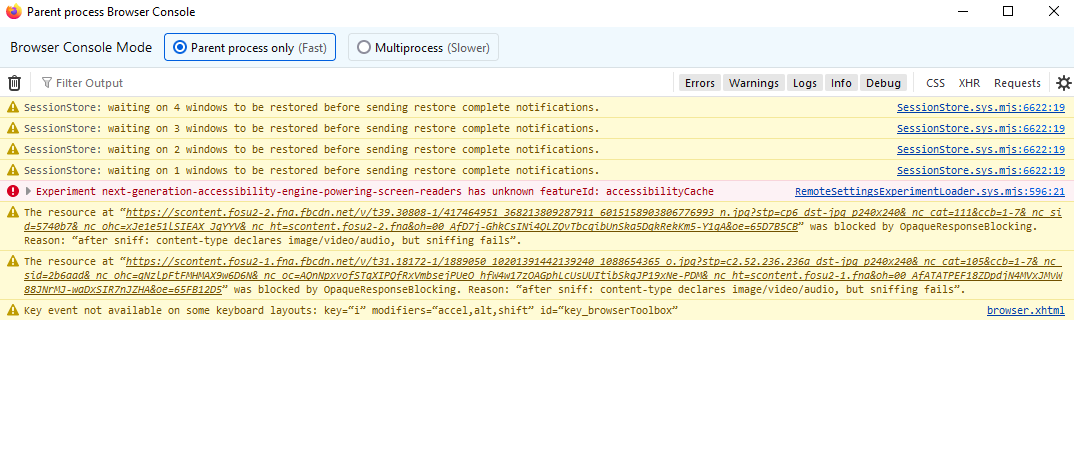The height and width of the screenshot is (456, 1074).
Task: Toggle the Debug filter
Action: (x=884, y=83)
